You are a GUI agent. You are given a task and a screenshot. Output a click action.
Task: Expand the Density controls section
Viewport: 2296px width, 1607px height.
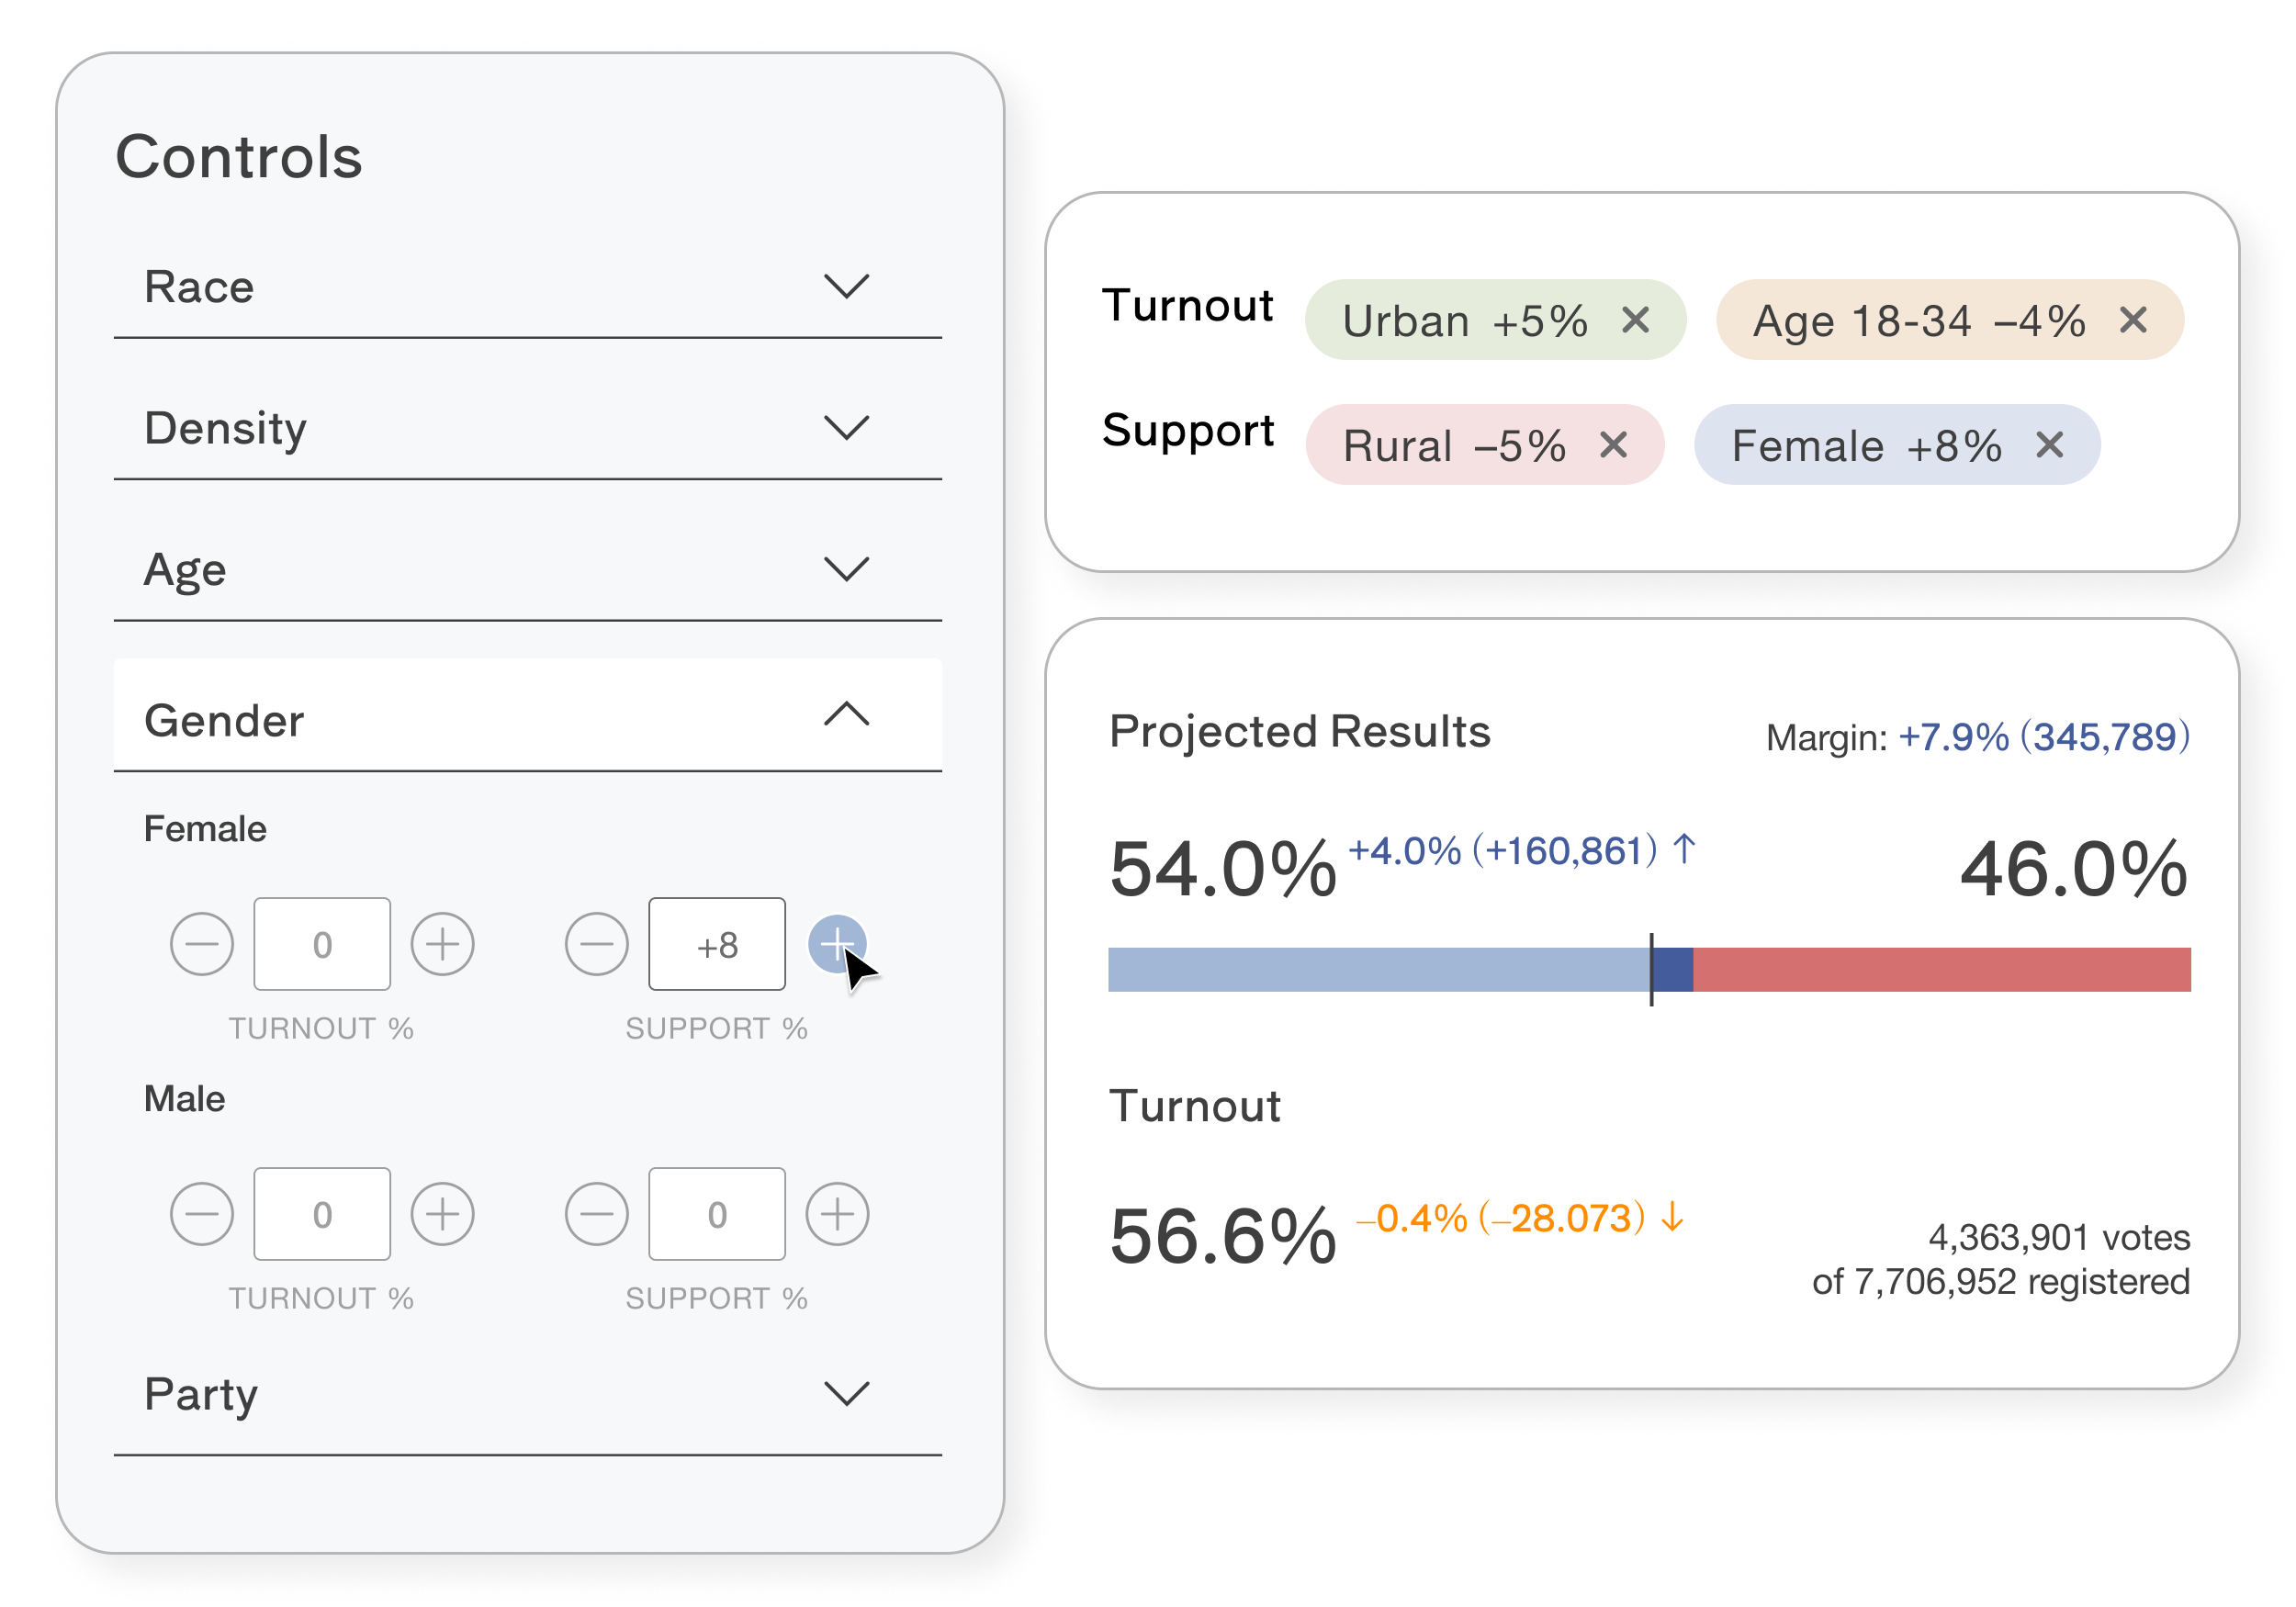click(x=846, y=428)
